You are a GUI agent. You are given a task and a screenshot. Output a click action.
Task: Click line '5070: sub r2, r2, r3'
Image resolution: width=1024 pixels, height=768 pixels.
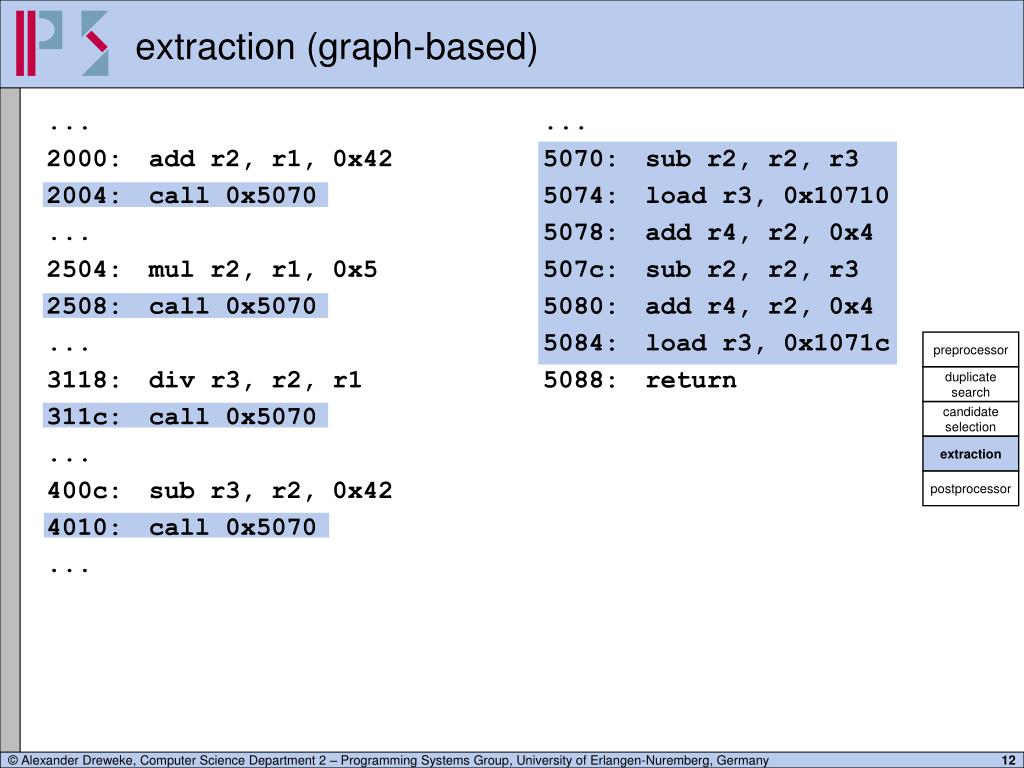(701, 159)
